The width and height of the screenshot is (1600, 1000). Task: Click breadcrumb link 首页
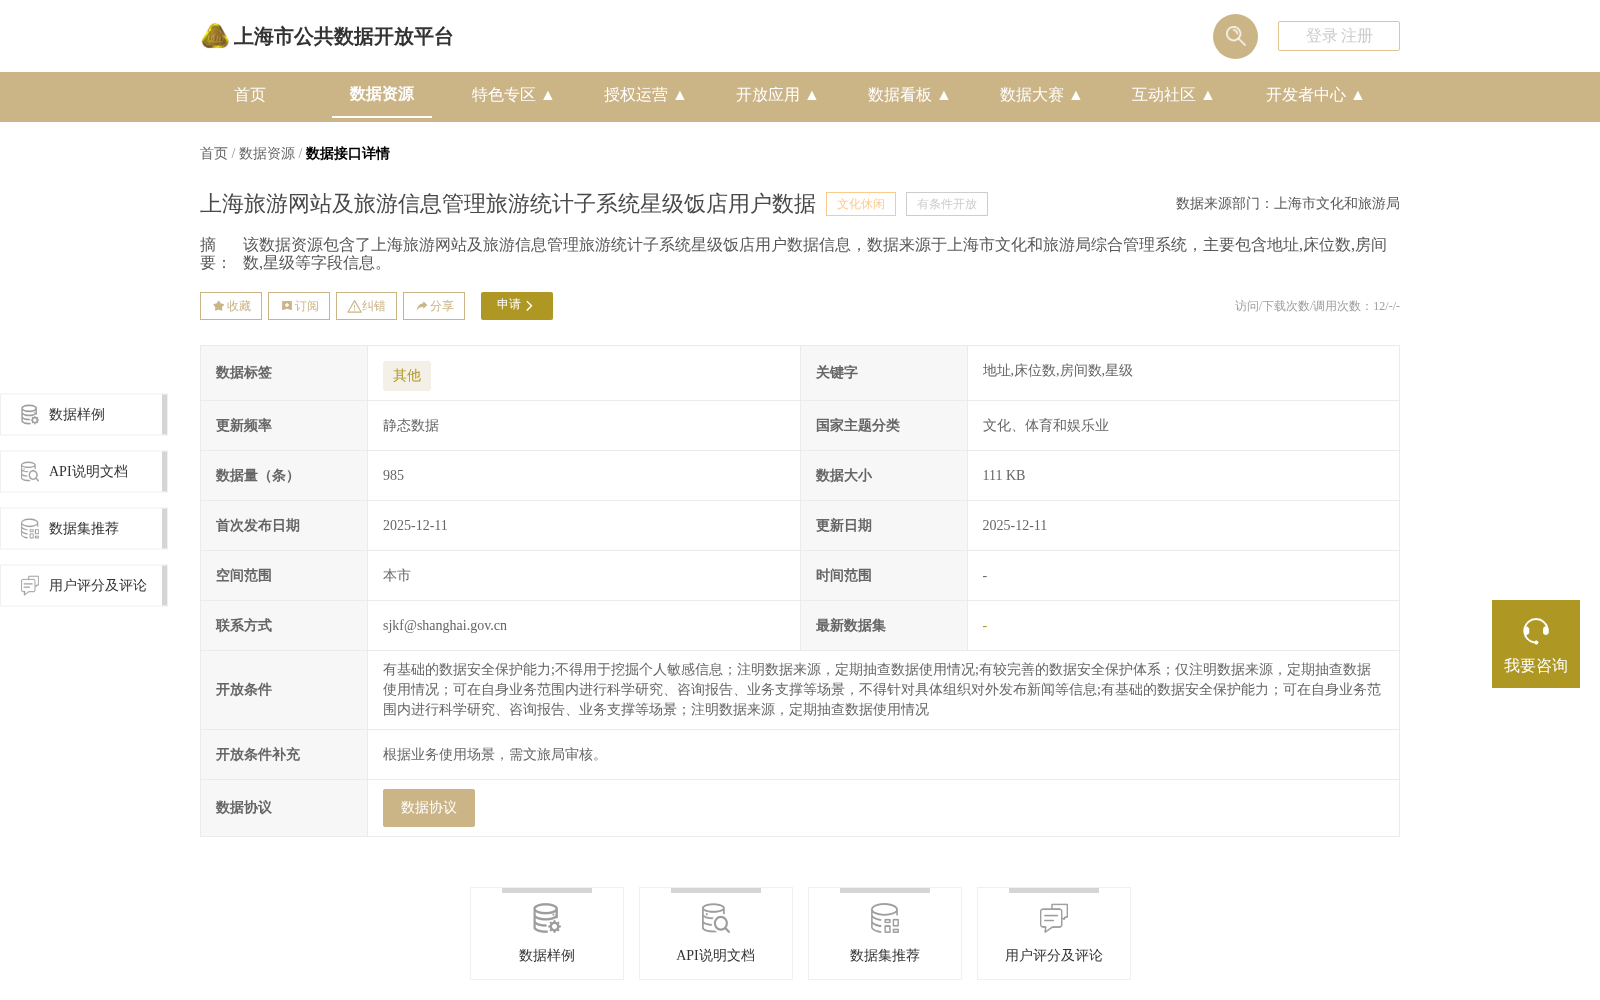pyautogui.click(x=214, y=153)
